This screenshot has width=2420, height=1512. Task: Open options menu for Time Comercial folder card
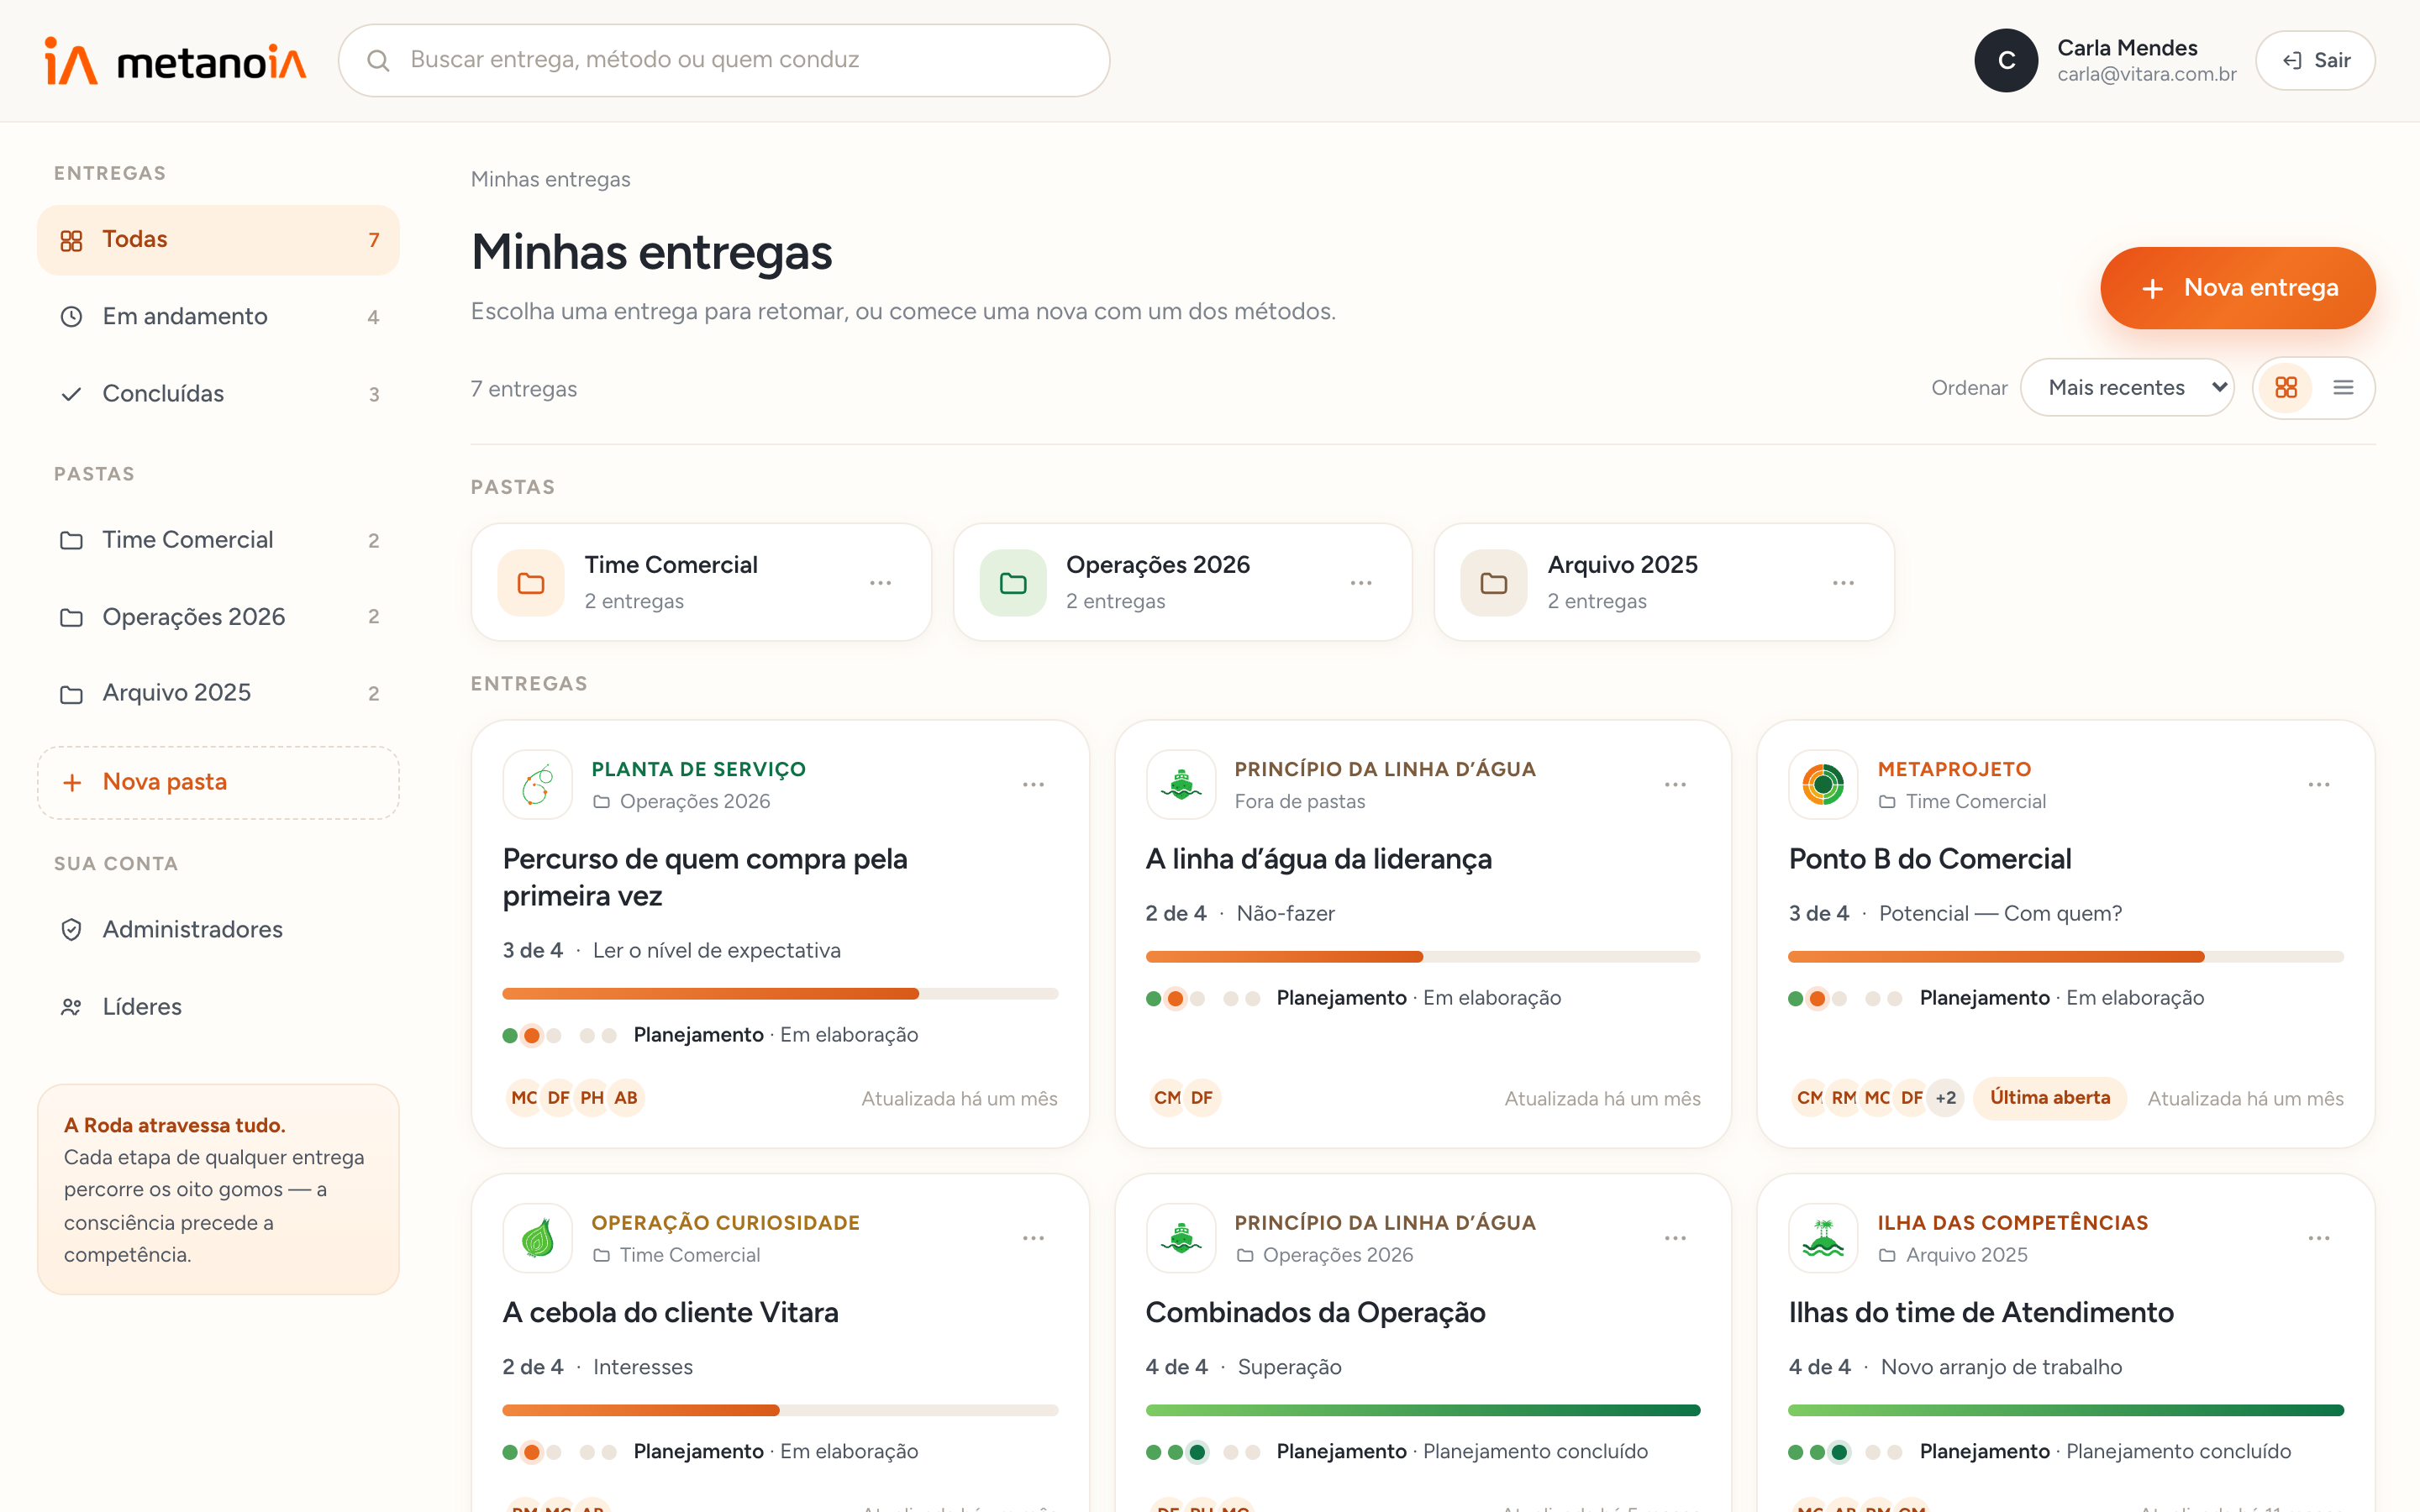(x=880, y=583)
